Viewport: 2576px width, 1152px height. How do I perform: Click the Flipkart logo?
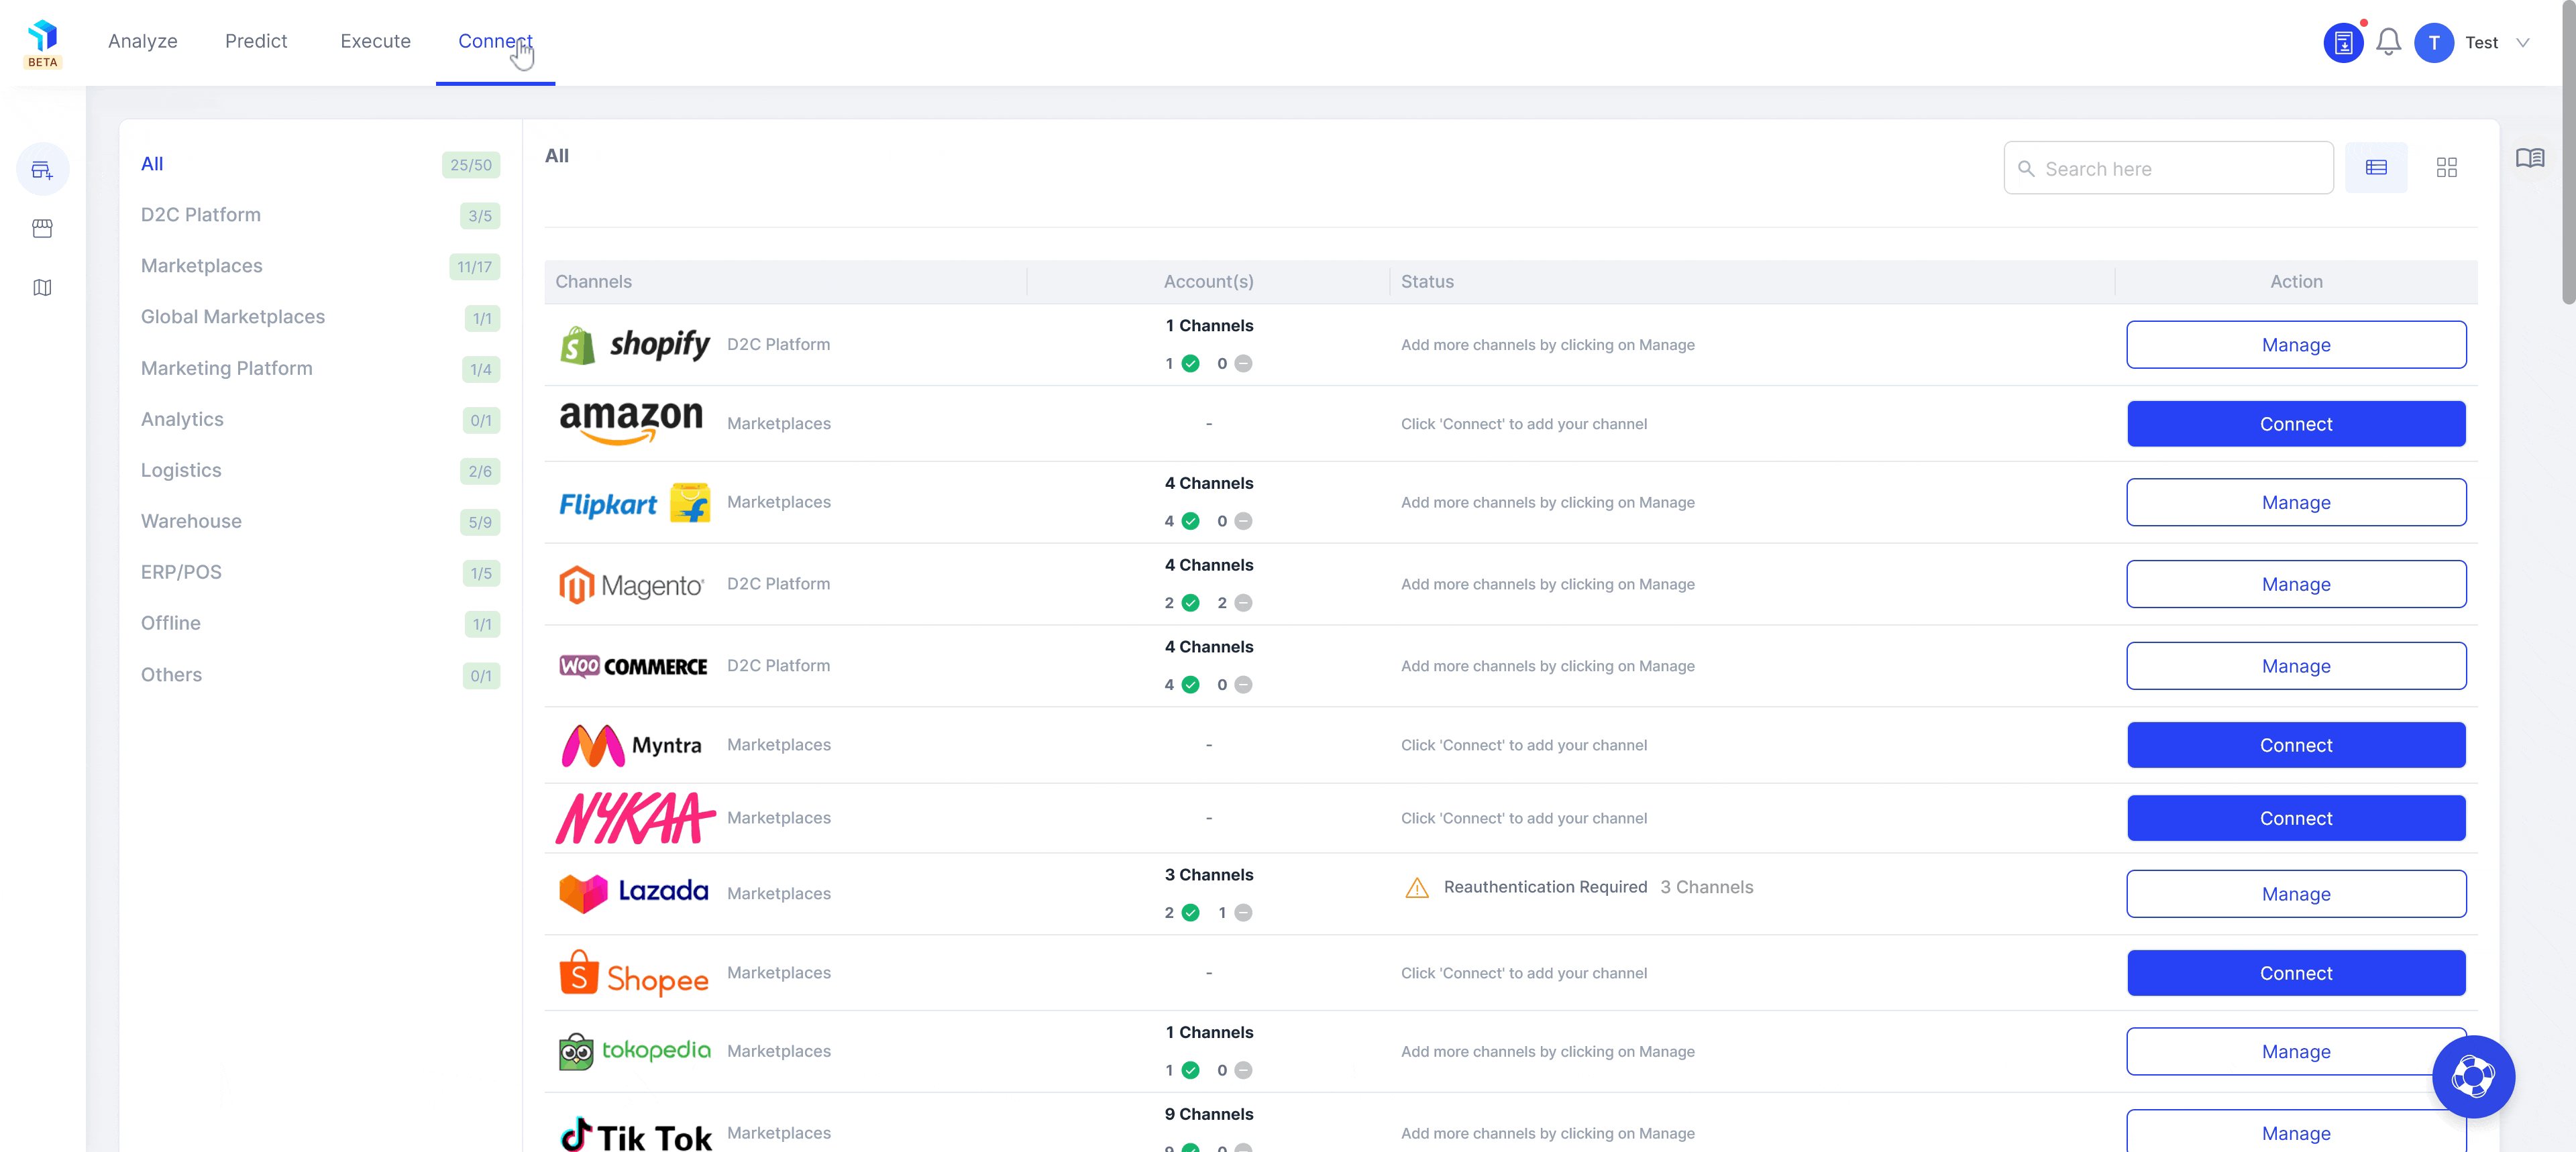coord(635,502)
